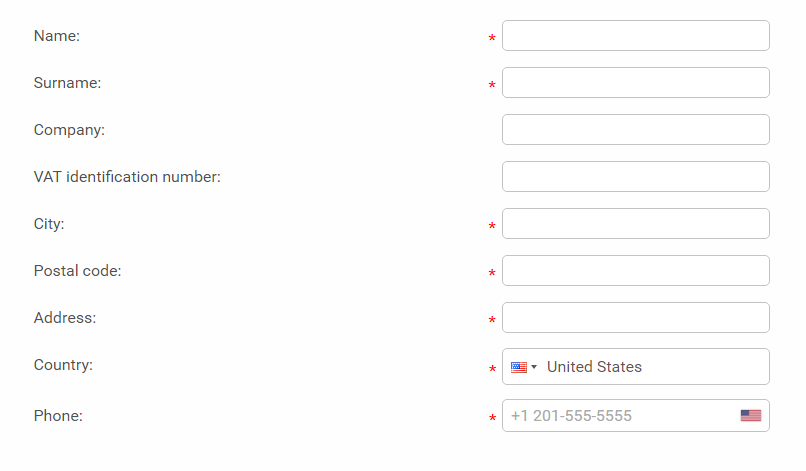Open the United States country dropdown
The height and width of the screenshot is (471, 806).
tap(635, 367)
